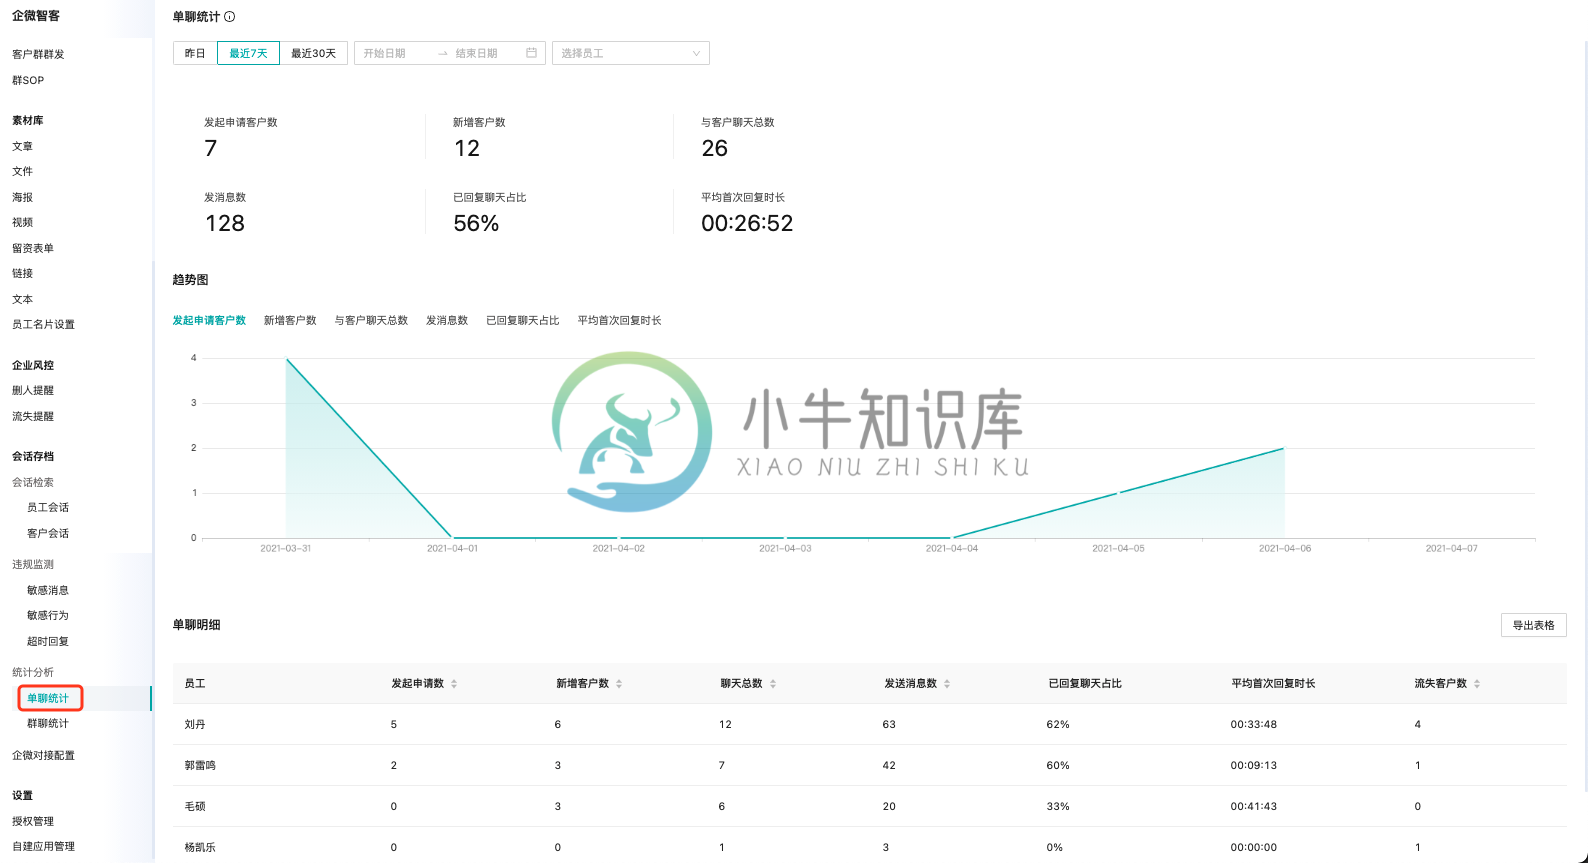Open 员工名片设置 in sidebar
Viewport: 1588px width, 863px height.
[x=43, y=324]
